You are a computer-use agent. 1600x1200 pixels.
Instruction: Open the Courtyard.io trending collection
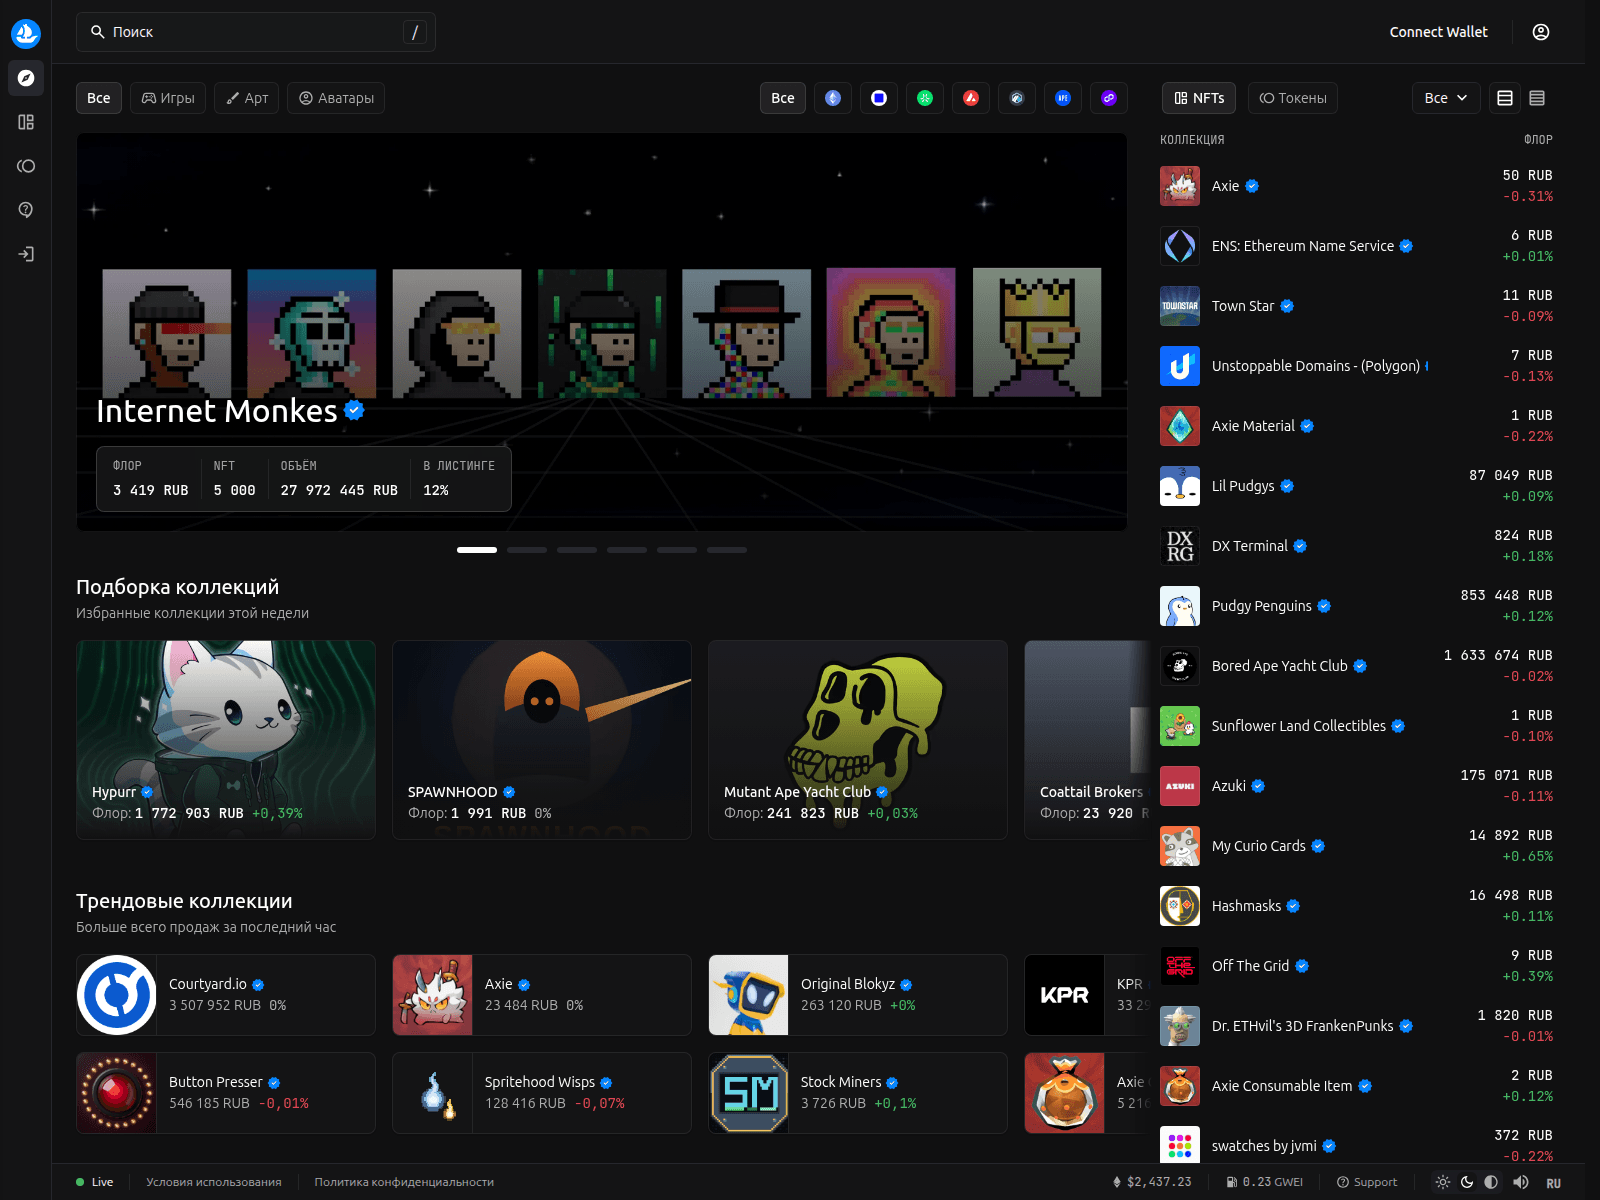click(x=226, y=995)
